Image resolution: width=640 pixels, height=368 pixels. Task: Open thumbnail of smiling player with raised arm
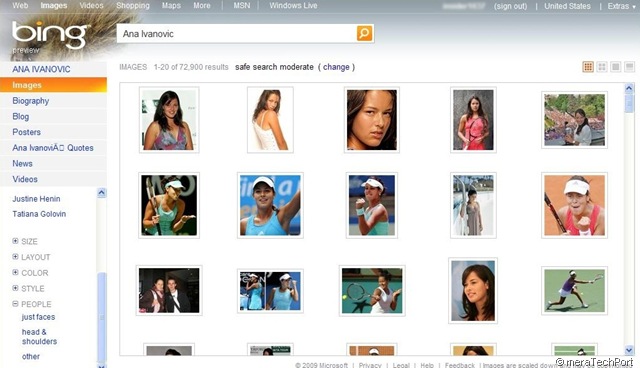point(270,205)
